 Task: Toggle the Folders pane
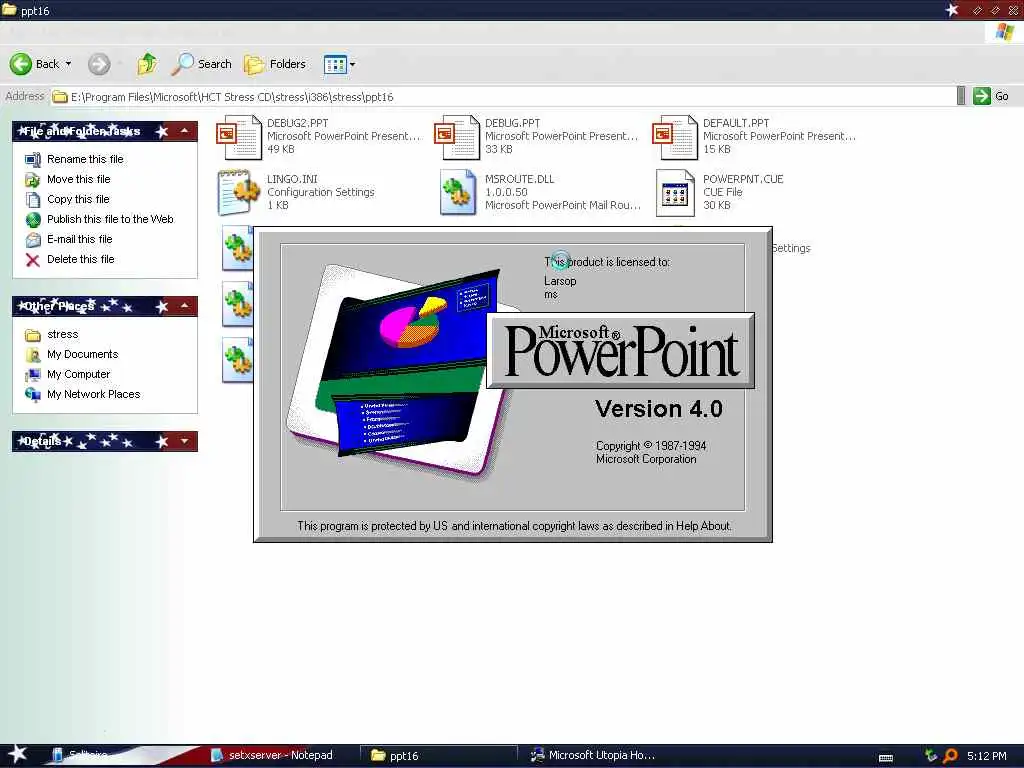(x=274, y=64)
